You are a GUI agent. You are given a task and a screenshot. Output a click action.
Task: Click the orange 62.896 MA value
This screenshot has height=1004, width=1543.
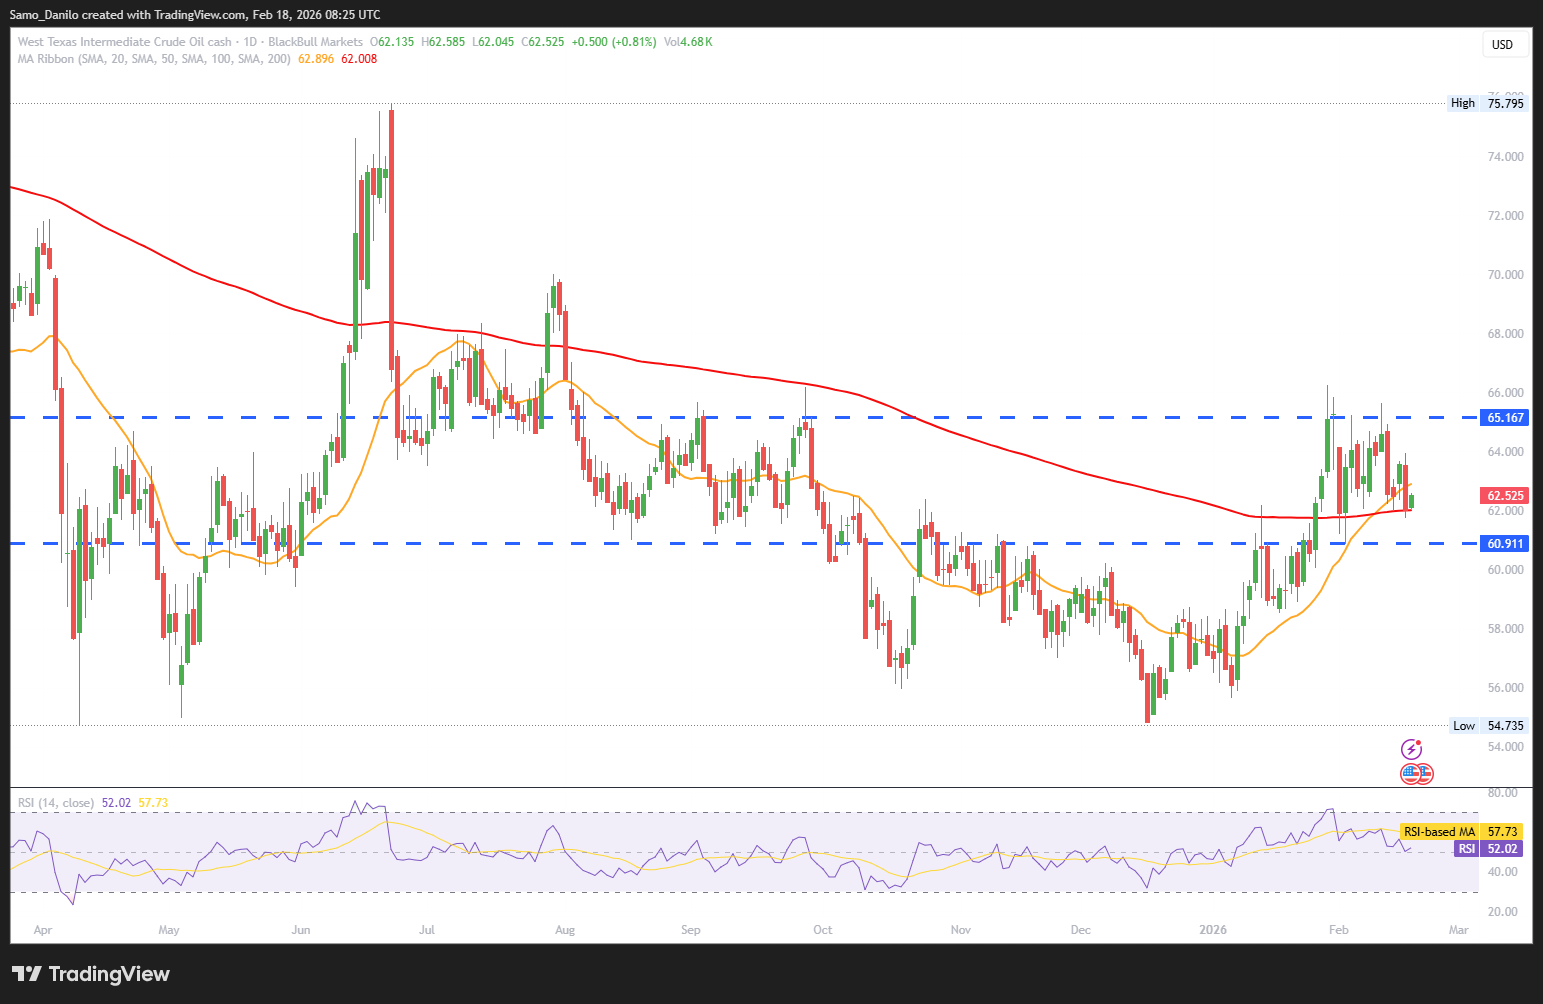coord(316,59)
